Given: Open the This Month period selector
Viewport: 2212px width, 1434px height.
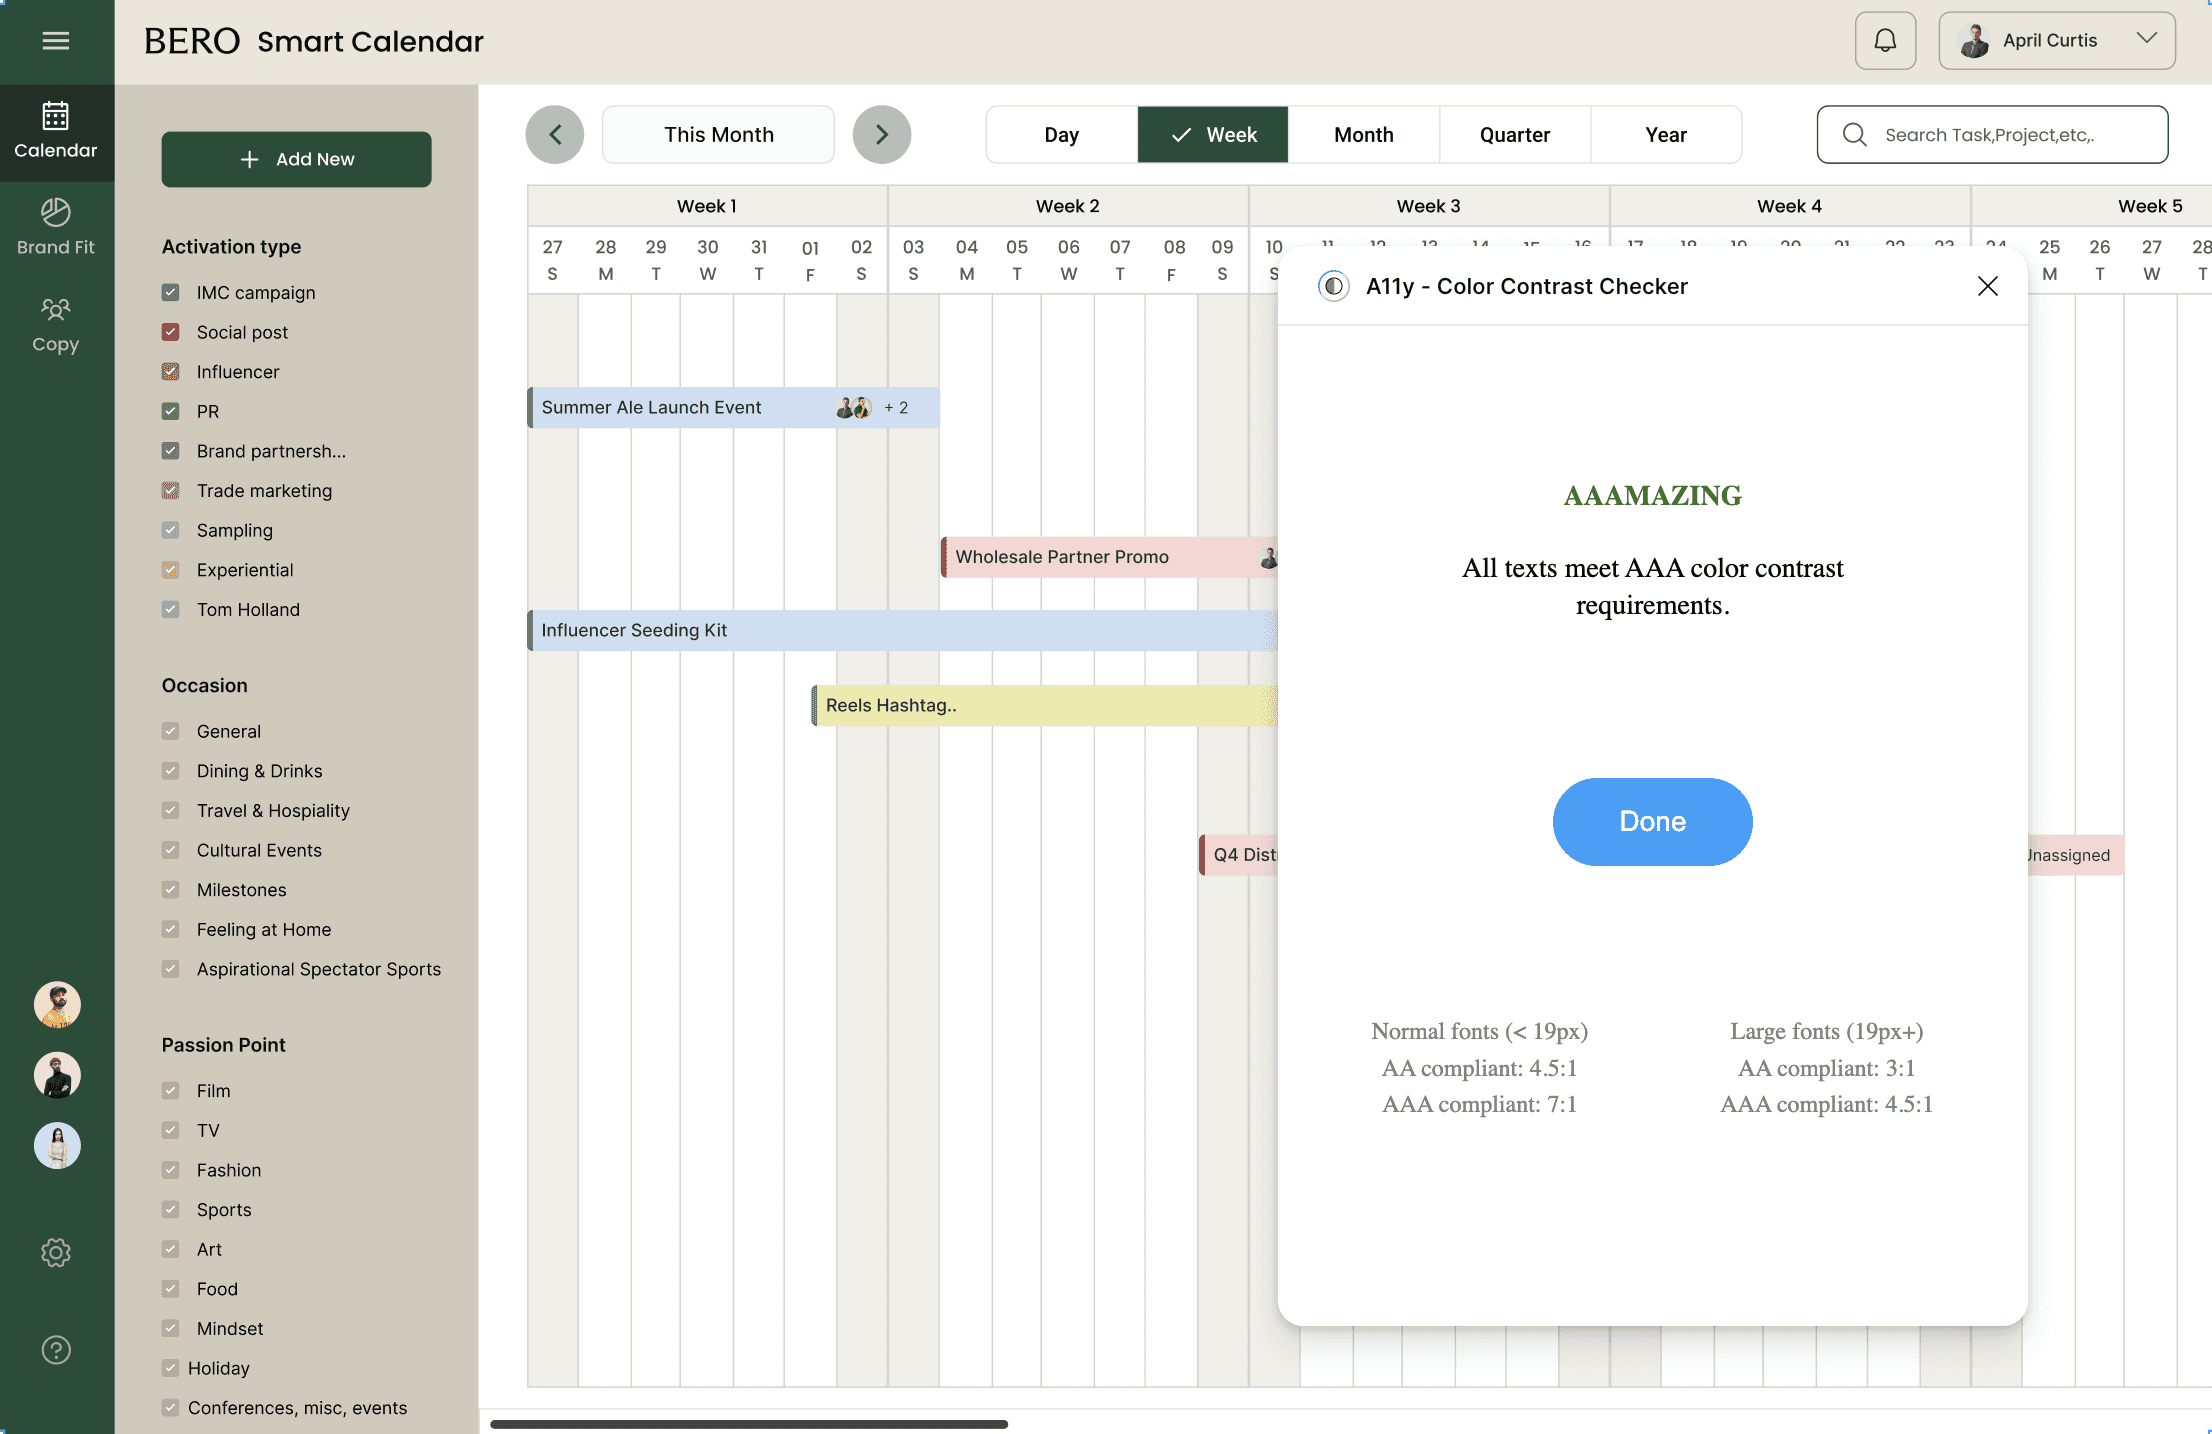Looking at the screenshot, I should [718, 134].
